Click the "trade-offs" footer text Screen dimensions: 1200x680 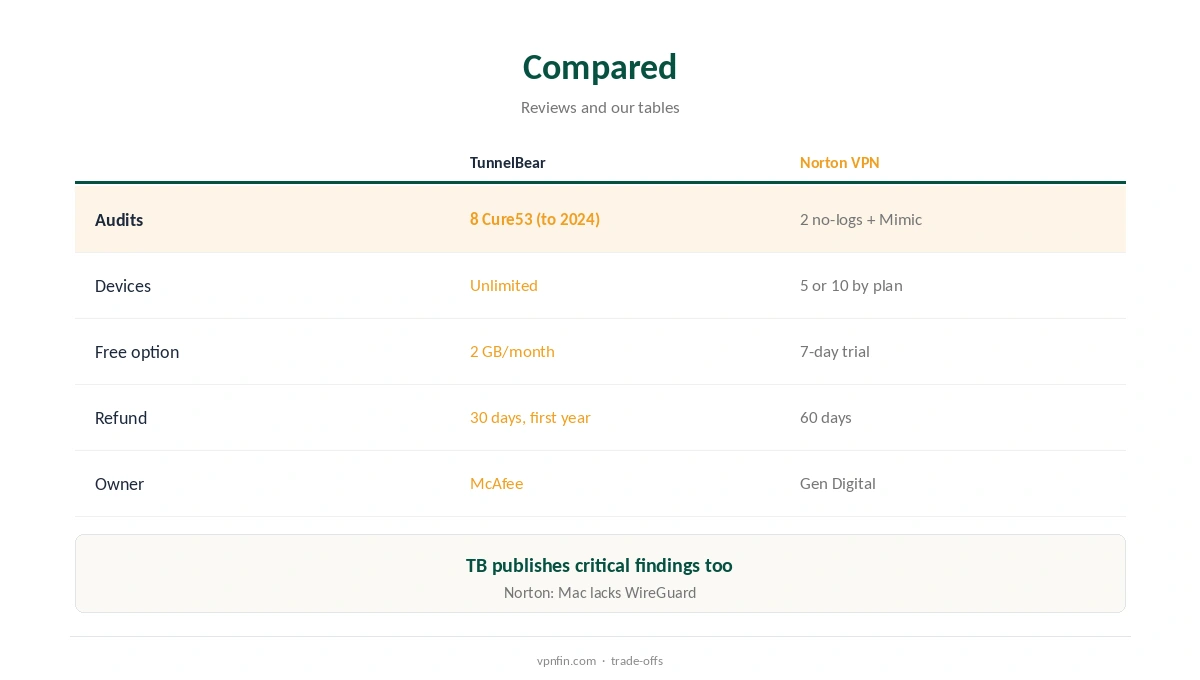637,660
